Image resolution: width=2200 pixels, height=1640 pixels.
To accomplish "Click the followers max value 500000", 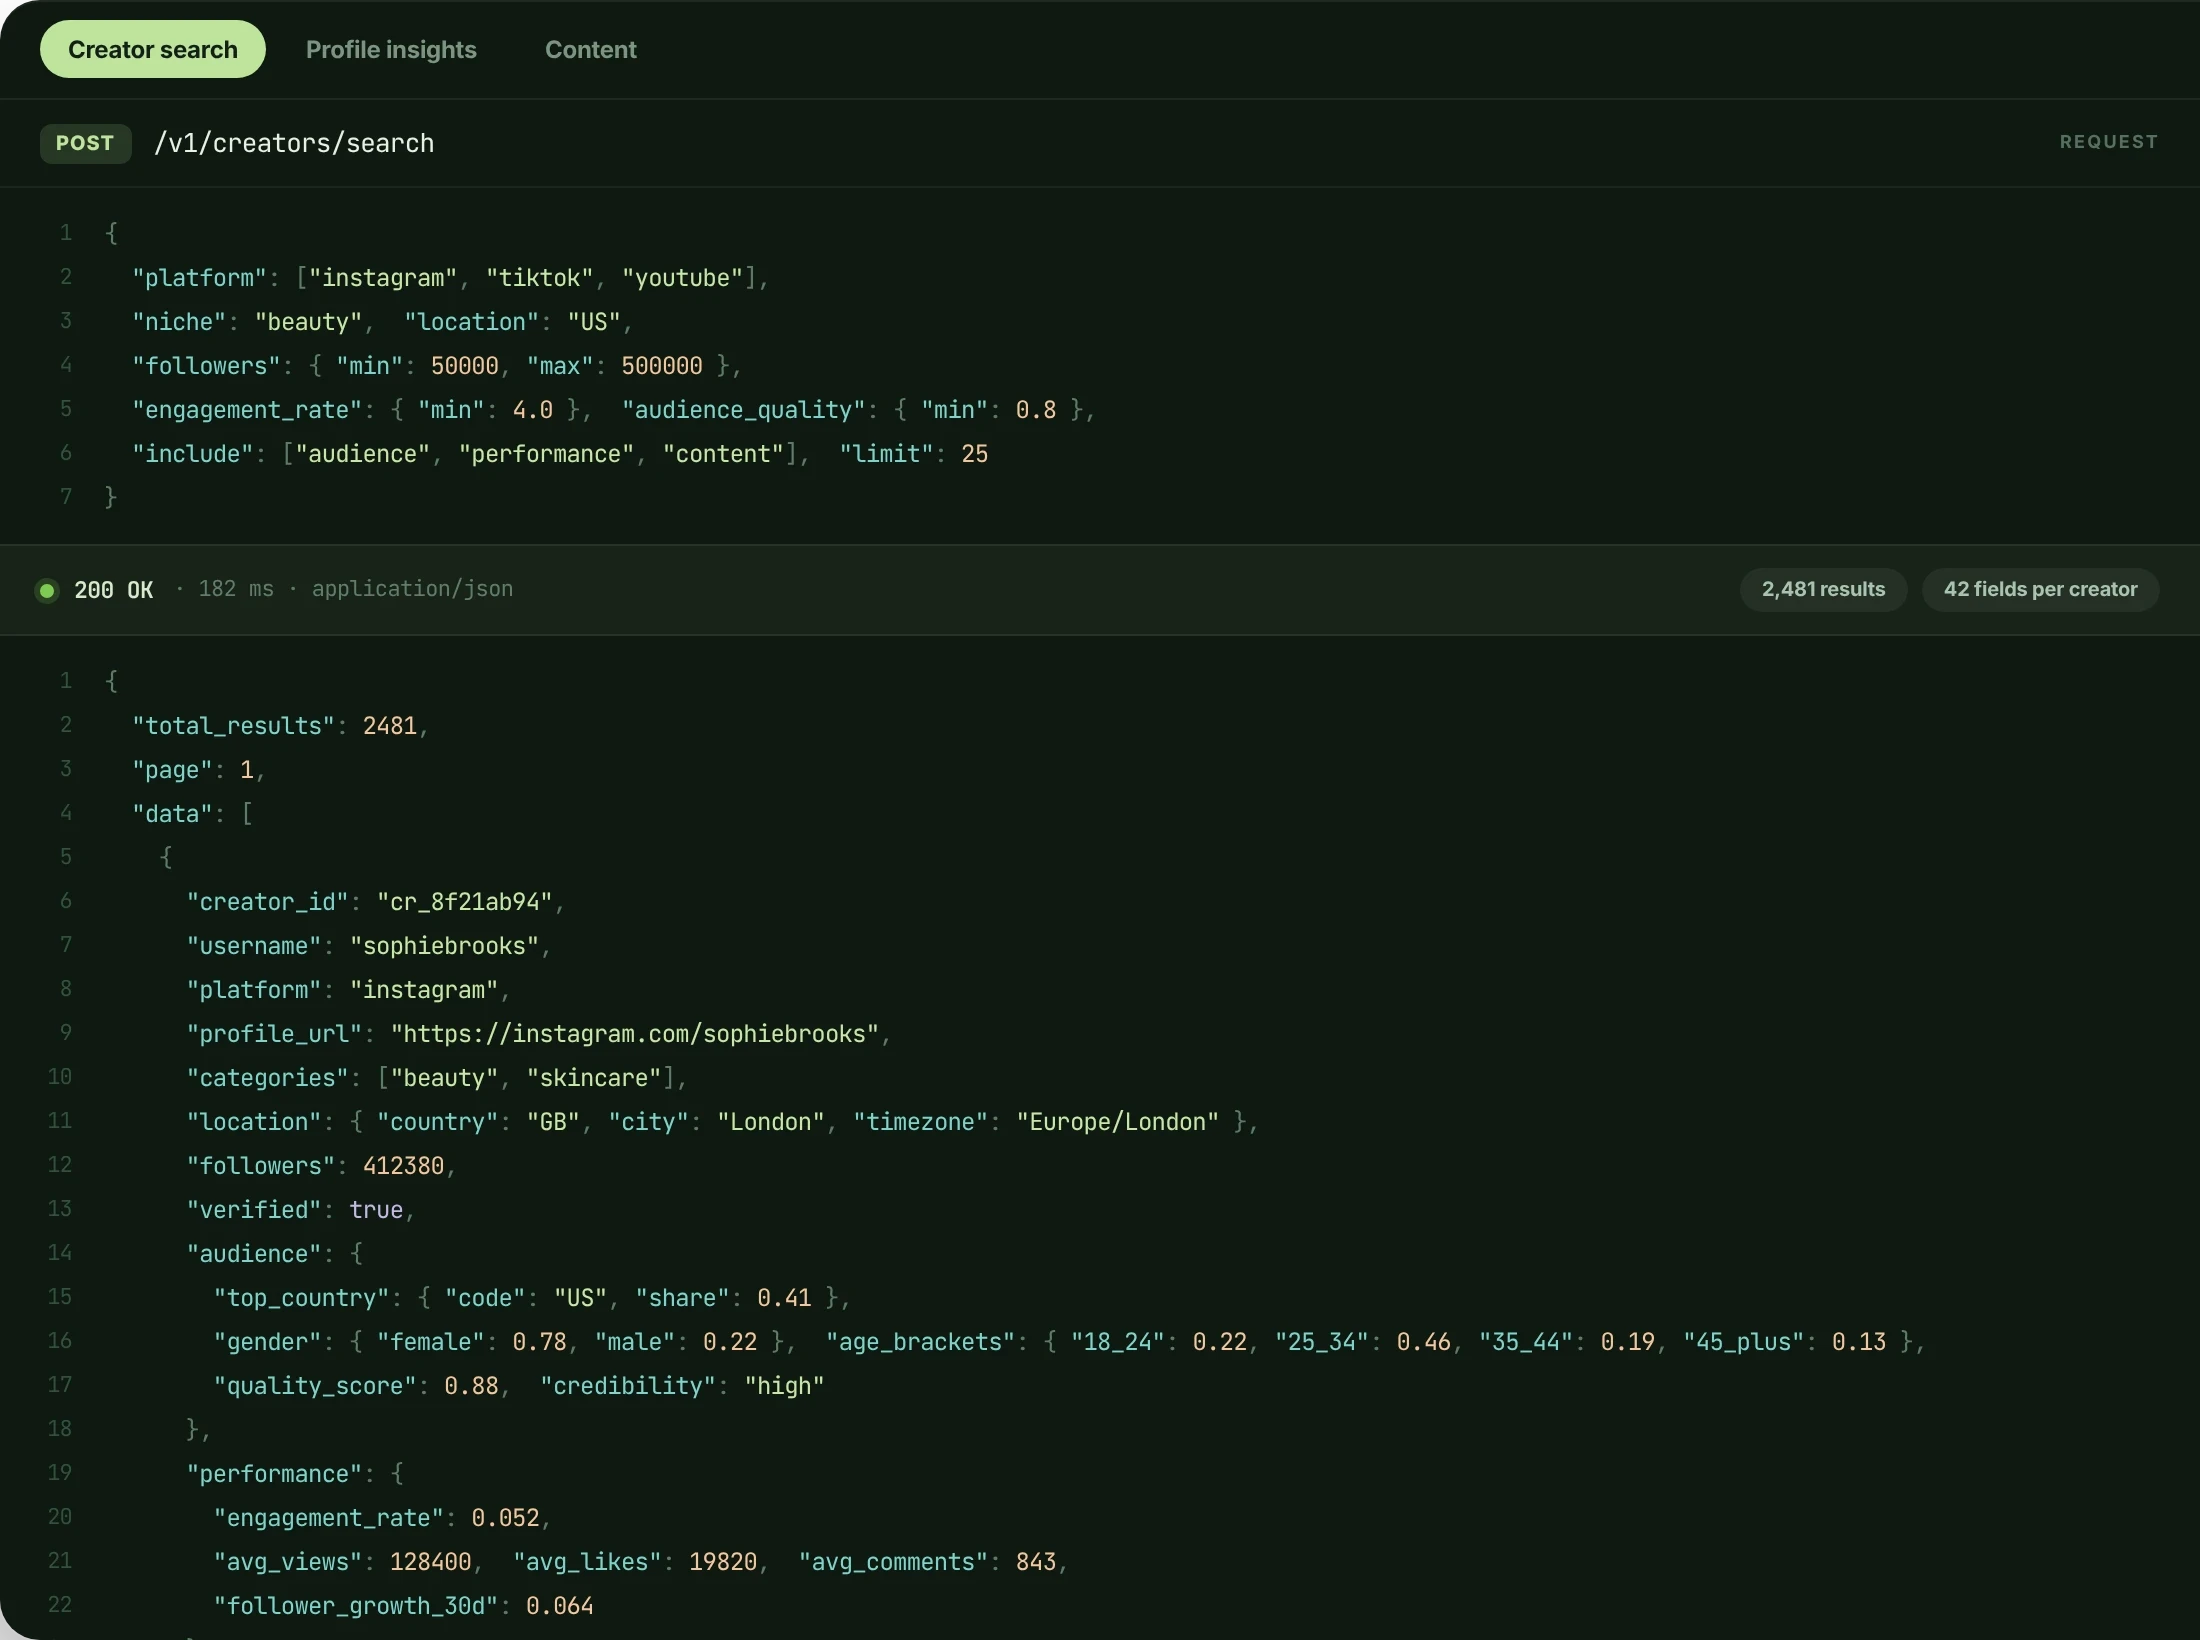I will 662,366.
